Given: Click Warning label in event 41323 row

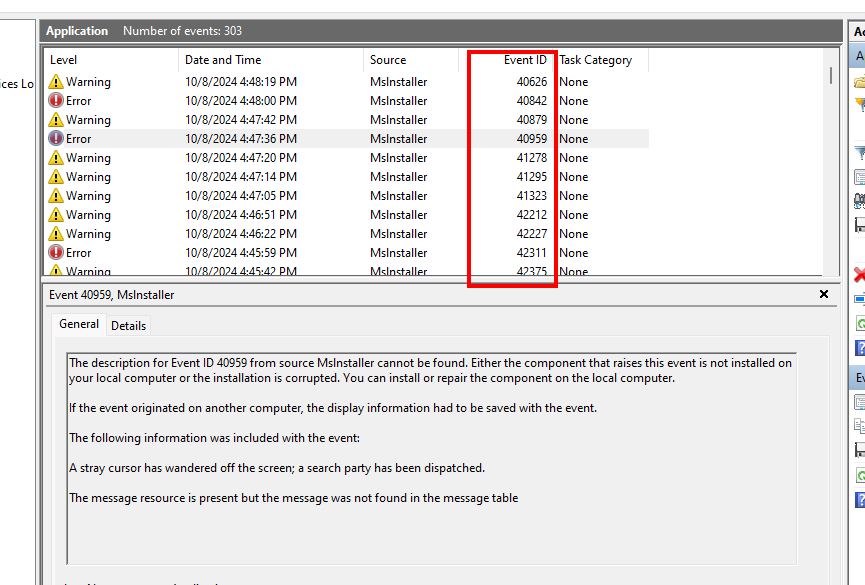Looking at the screenshot, I should point(88,196).
